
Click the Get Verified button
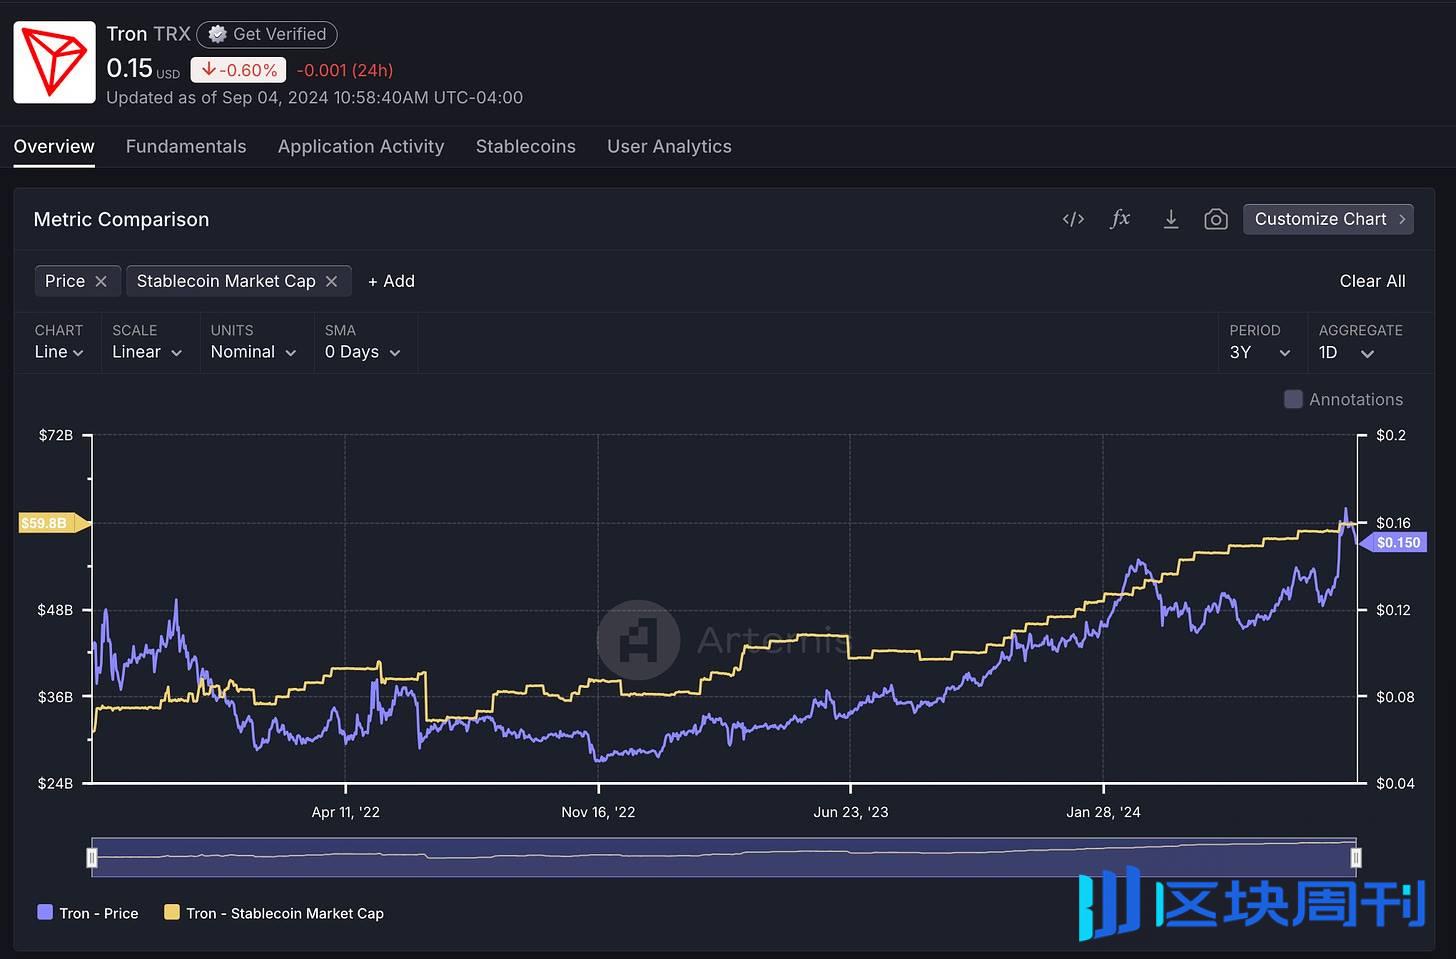click(267, 34)
